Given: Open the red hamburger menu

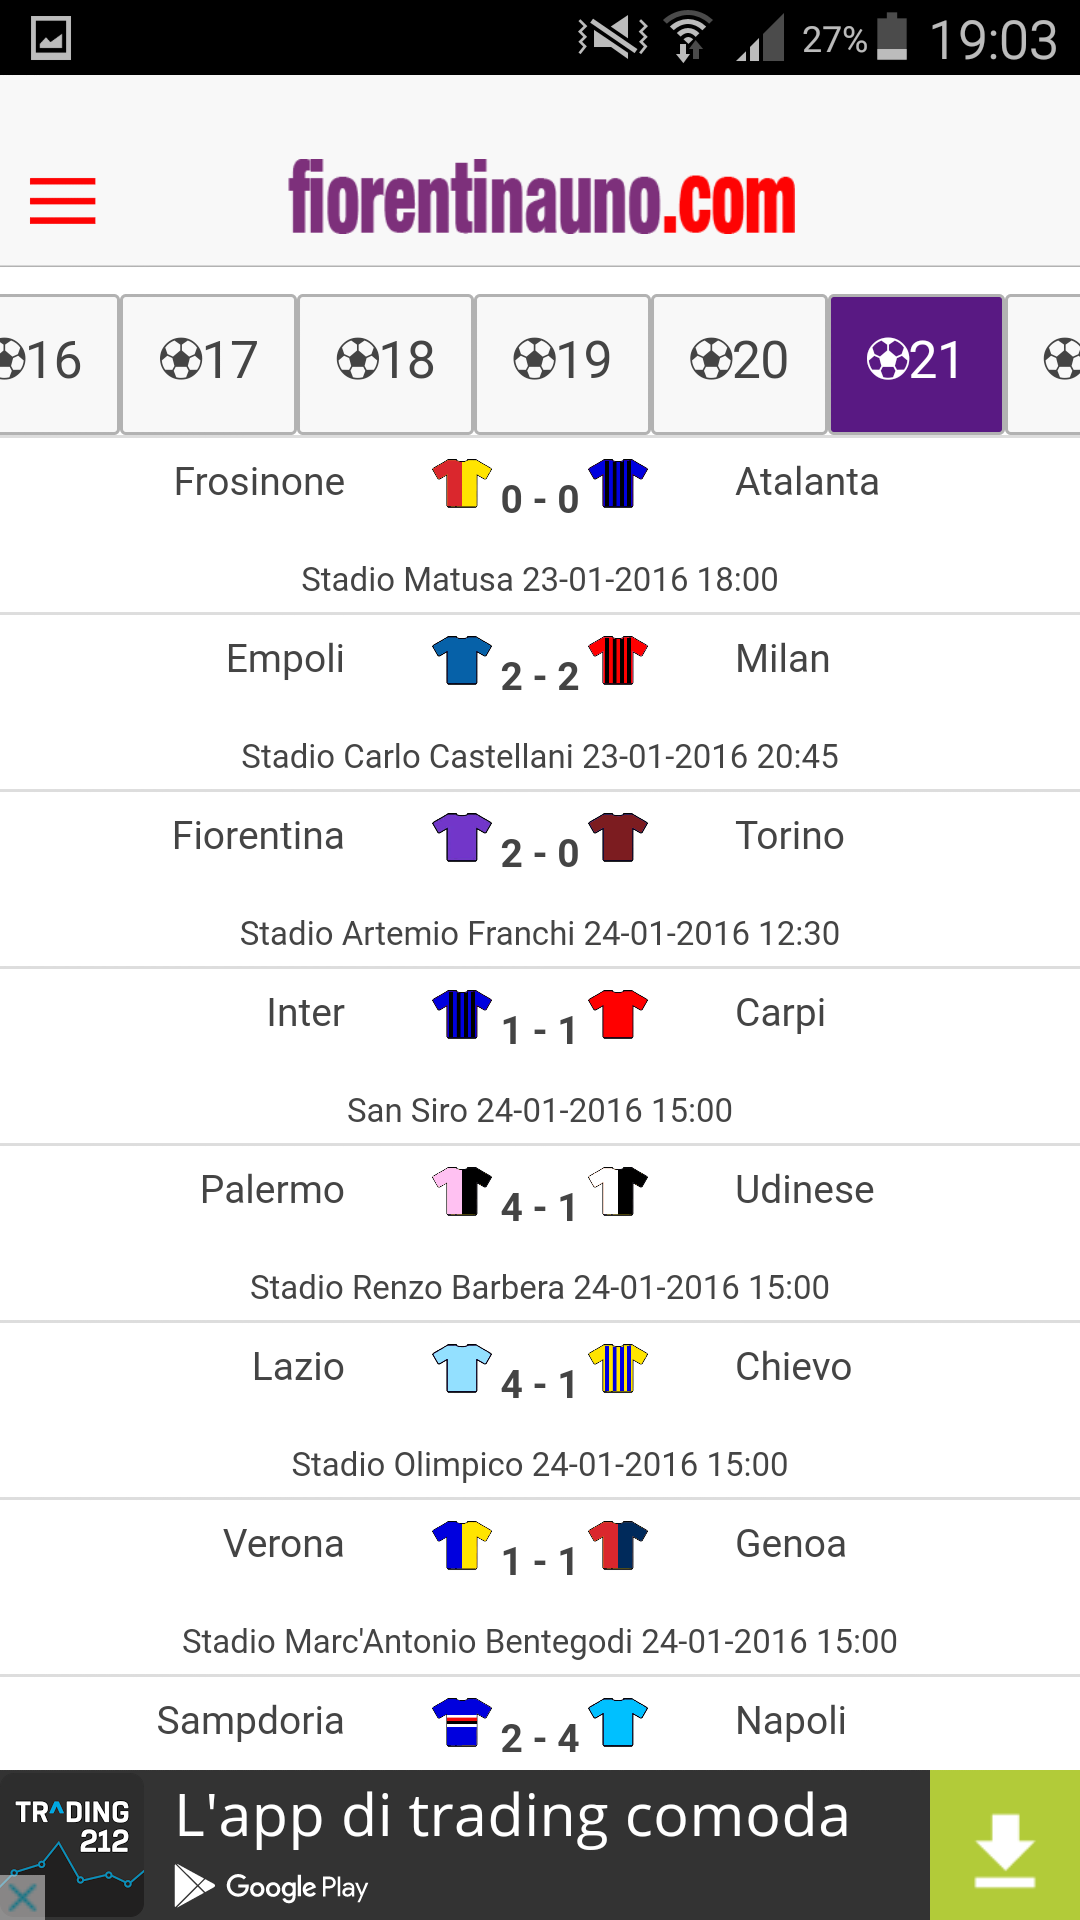Looking at the screenshot, I should pyautogui.click(x=62, y=200).
